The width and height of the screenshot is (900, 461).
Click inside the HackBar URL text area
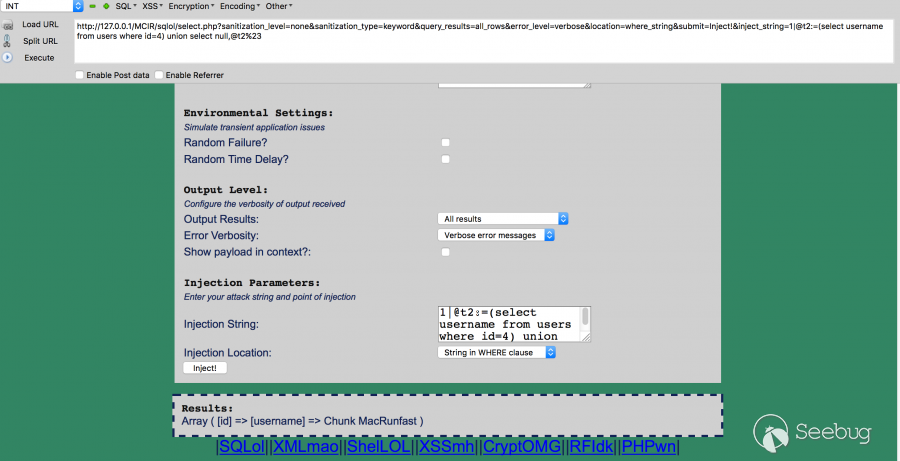coord(483,41)
